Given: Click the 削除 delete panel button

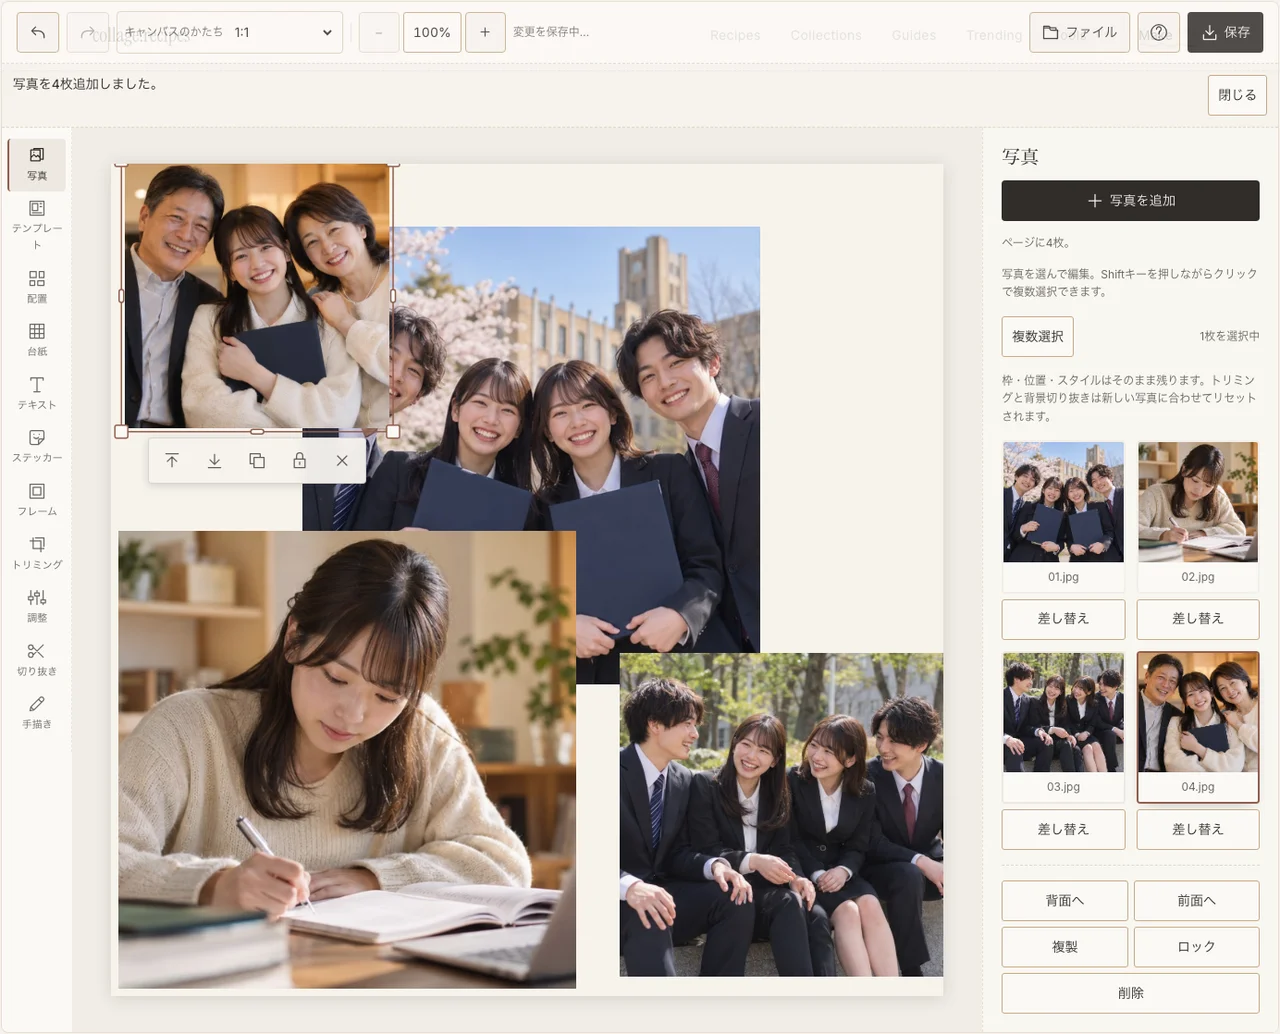Looking at the screenshot, I should click(x=1131, y=993).
